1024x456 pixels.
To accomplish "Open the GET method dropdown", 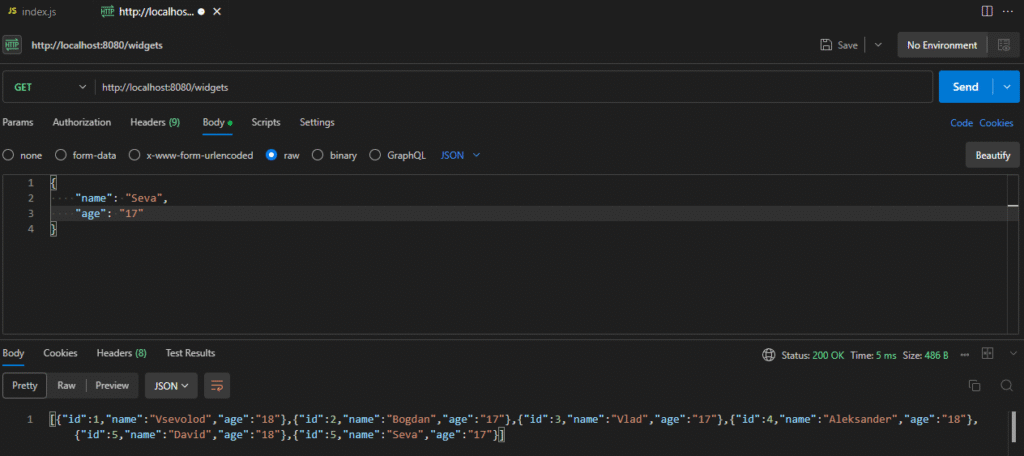I will [48, 87].
